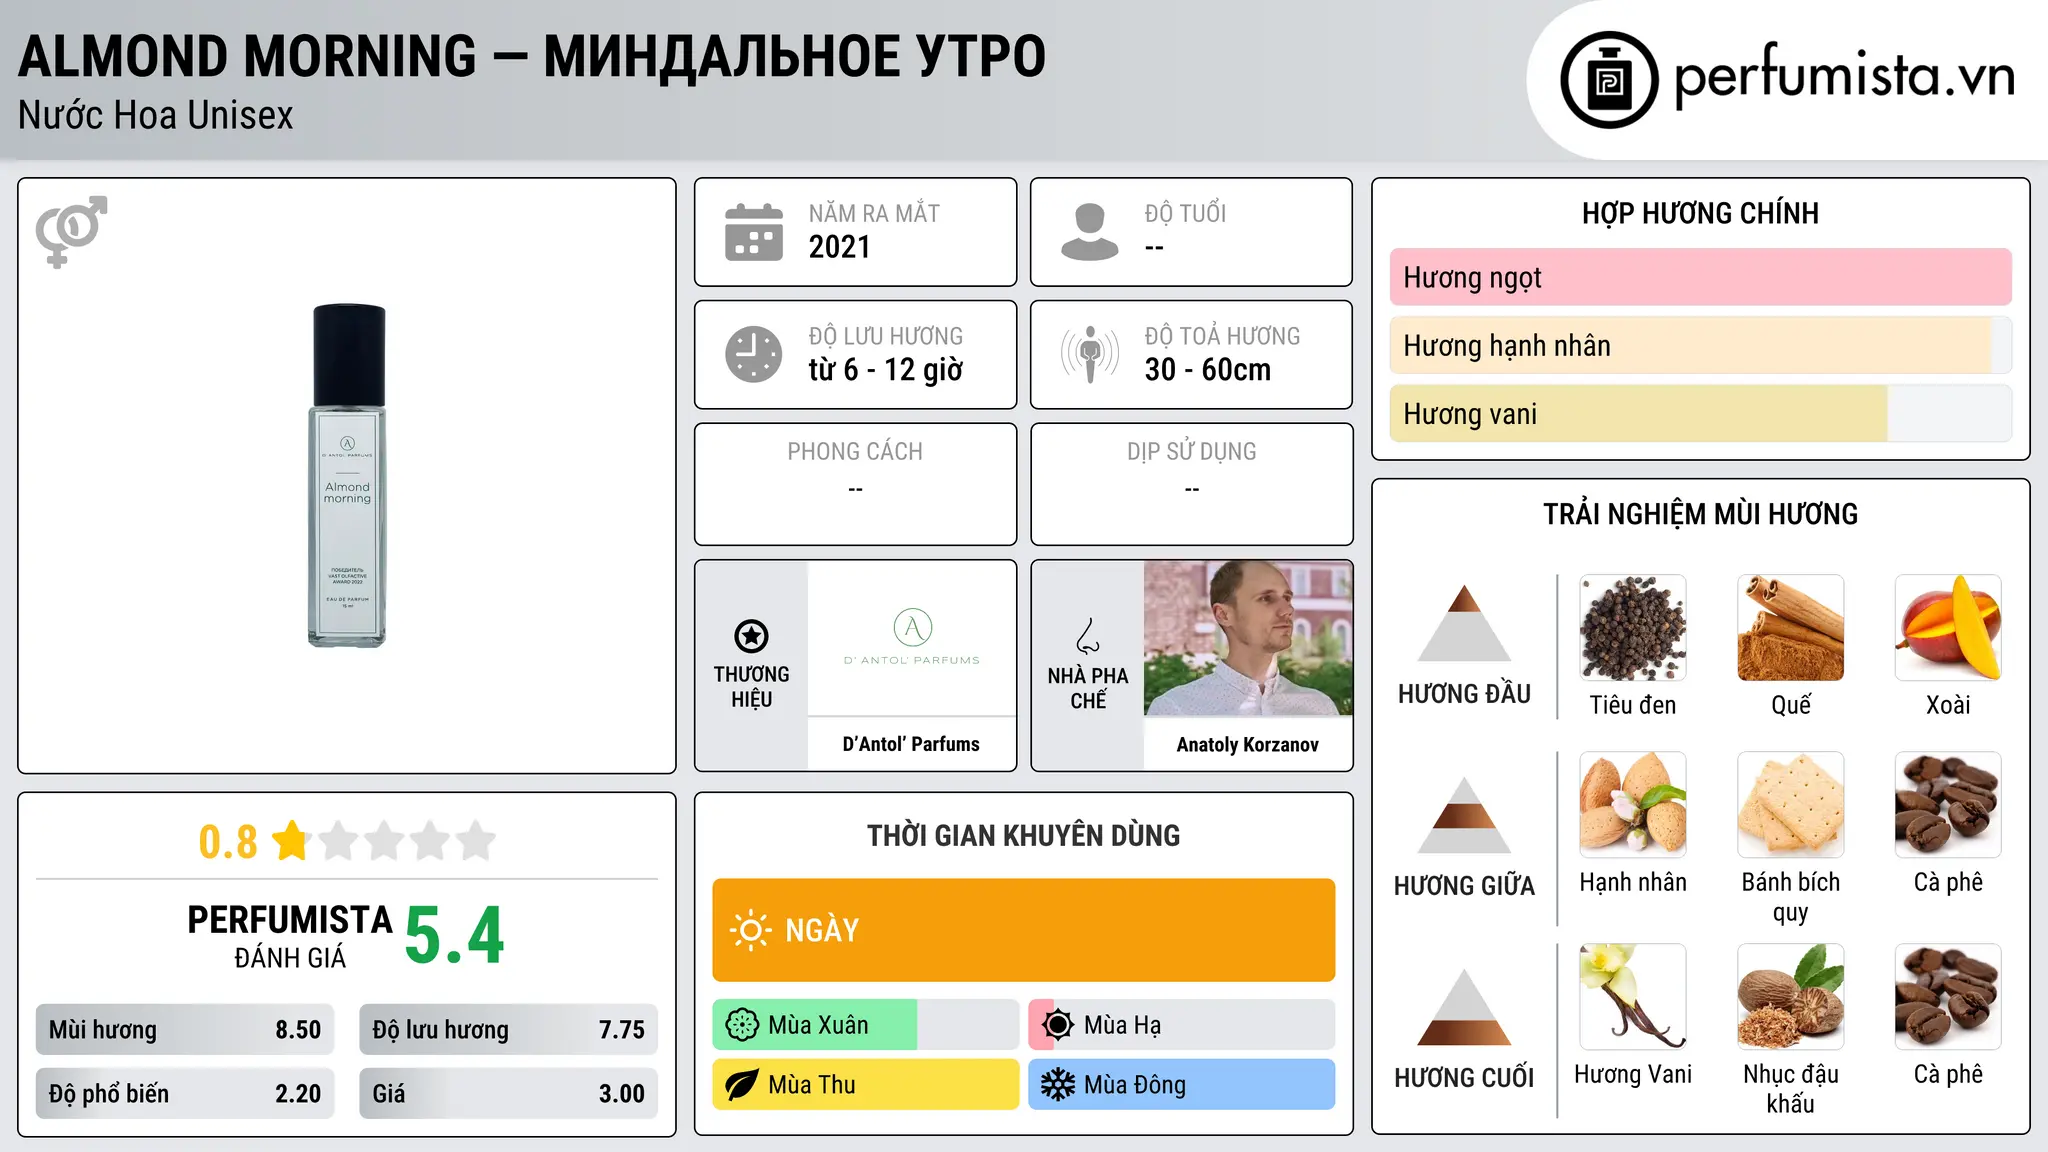Select the Bánh bích quy biscuit image

(1791, 805)
